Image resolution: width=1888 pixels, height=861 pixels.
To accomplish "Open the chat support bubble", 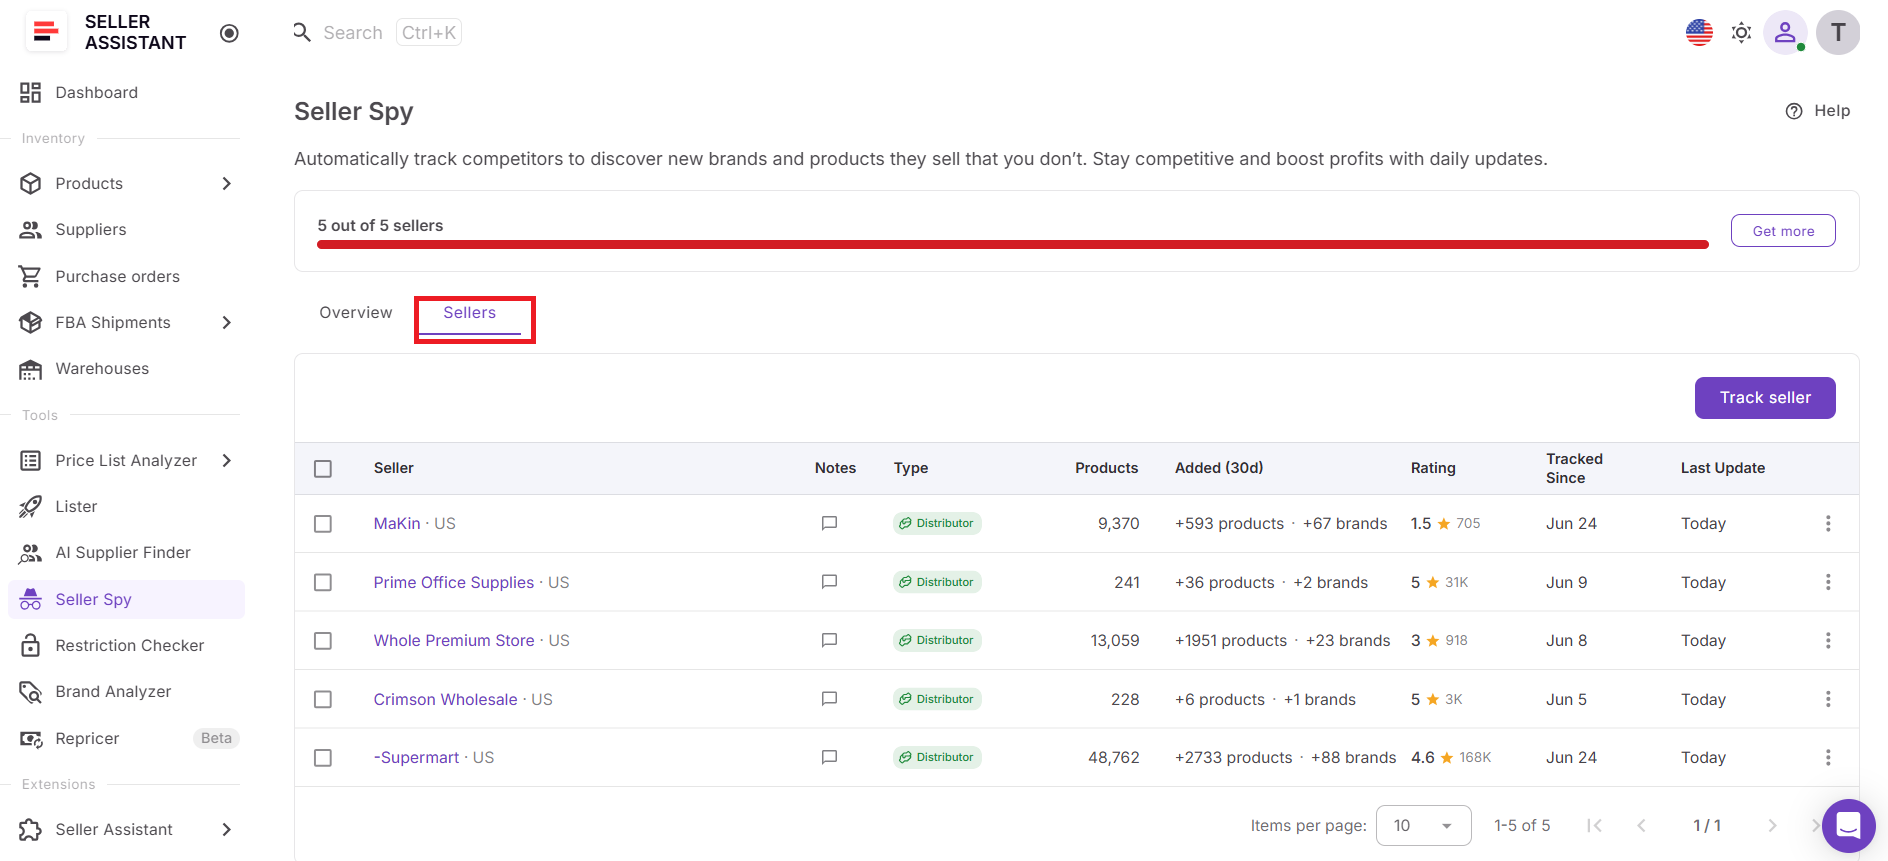I will 1848,826.
